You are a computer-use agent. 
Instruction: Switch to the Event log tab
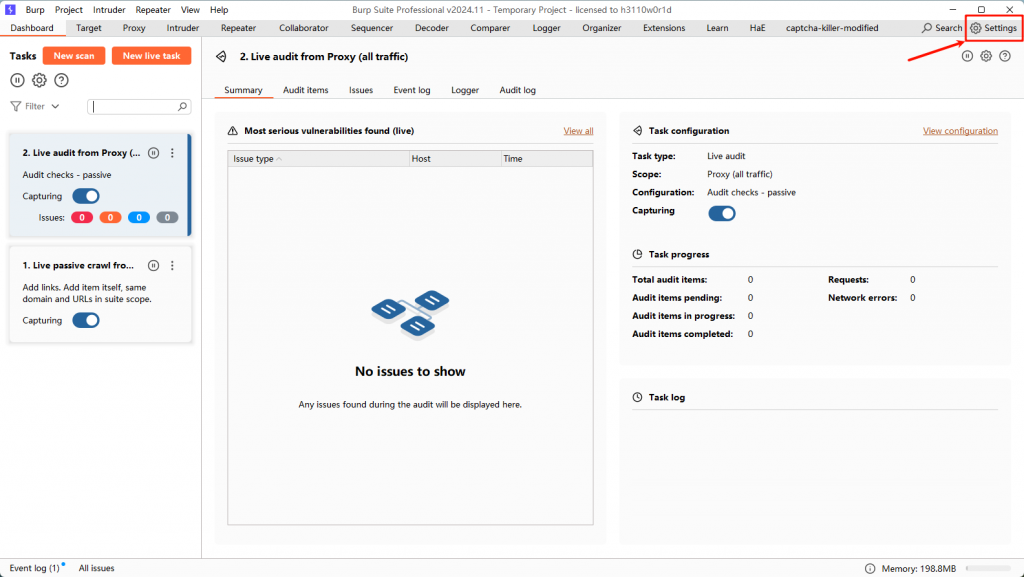411,90
